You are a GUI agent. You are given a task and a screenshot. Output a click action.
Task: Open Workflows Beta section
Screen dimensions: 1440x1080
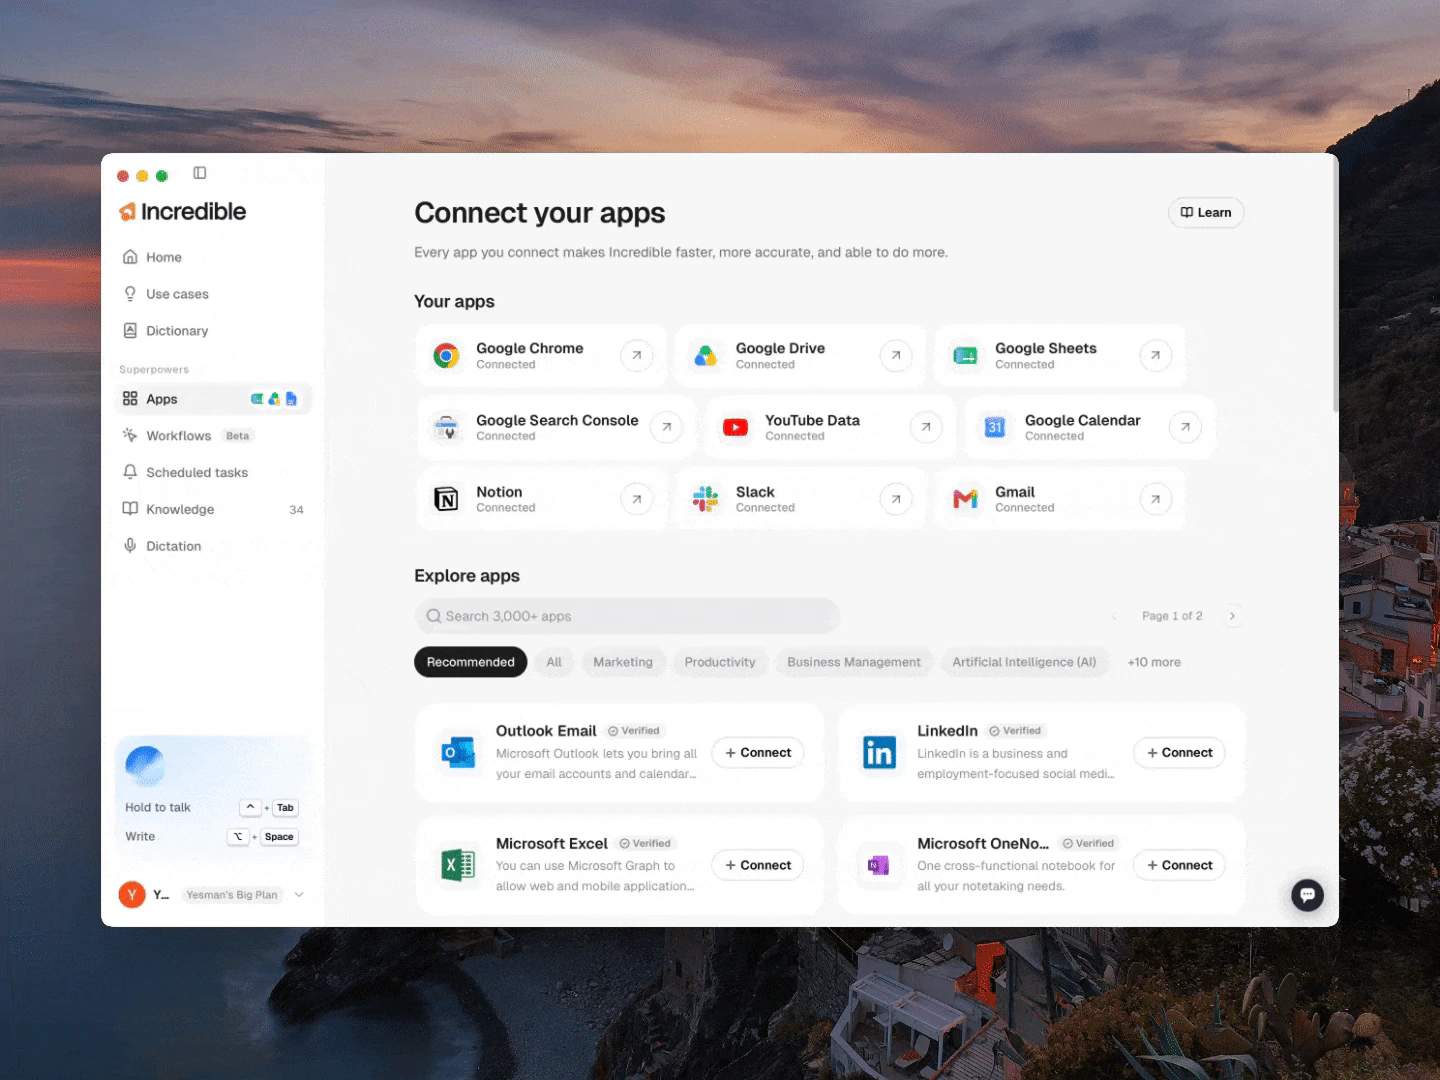coord(214,436)
